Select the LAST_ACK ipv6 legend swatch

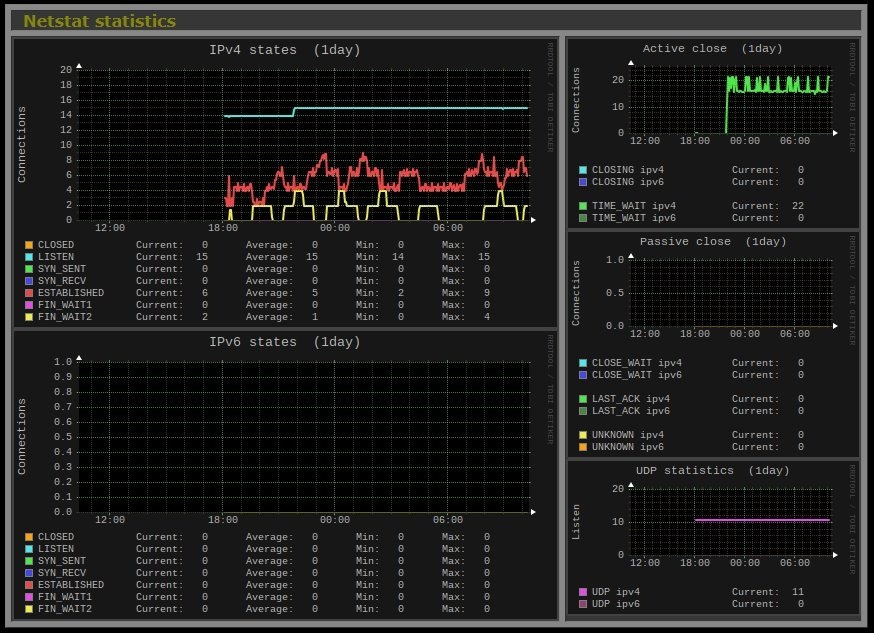pos(584,411)
